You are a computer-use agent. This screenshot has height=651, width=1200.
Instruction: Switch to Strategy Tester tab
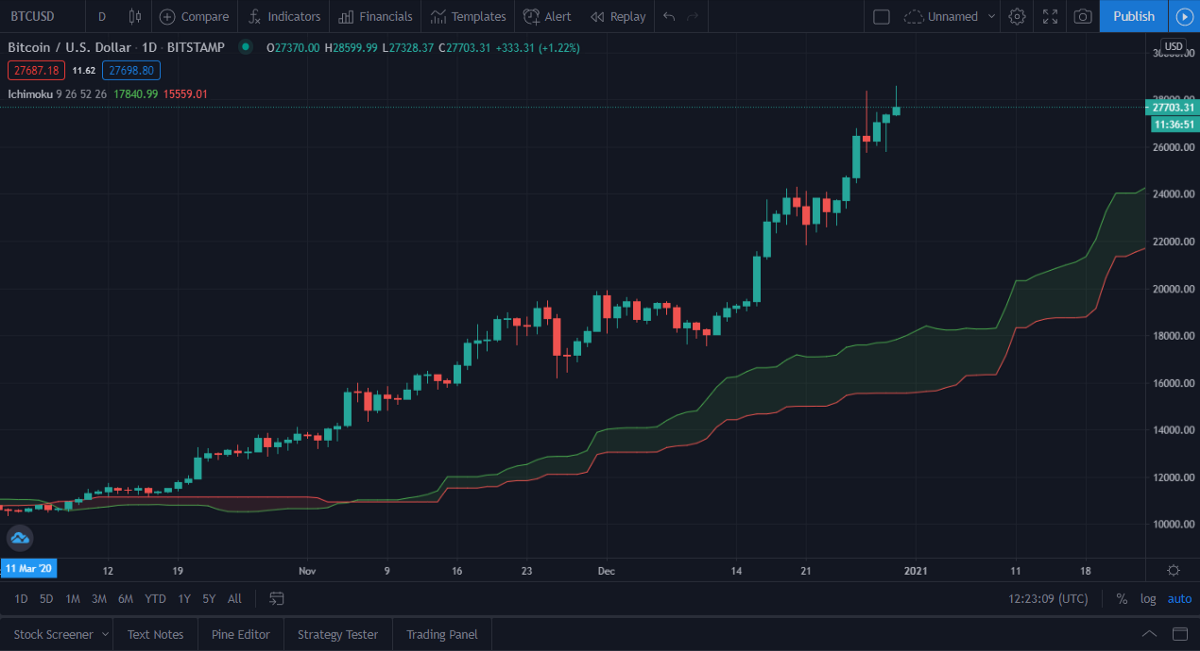(x=337, y=634)
